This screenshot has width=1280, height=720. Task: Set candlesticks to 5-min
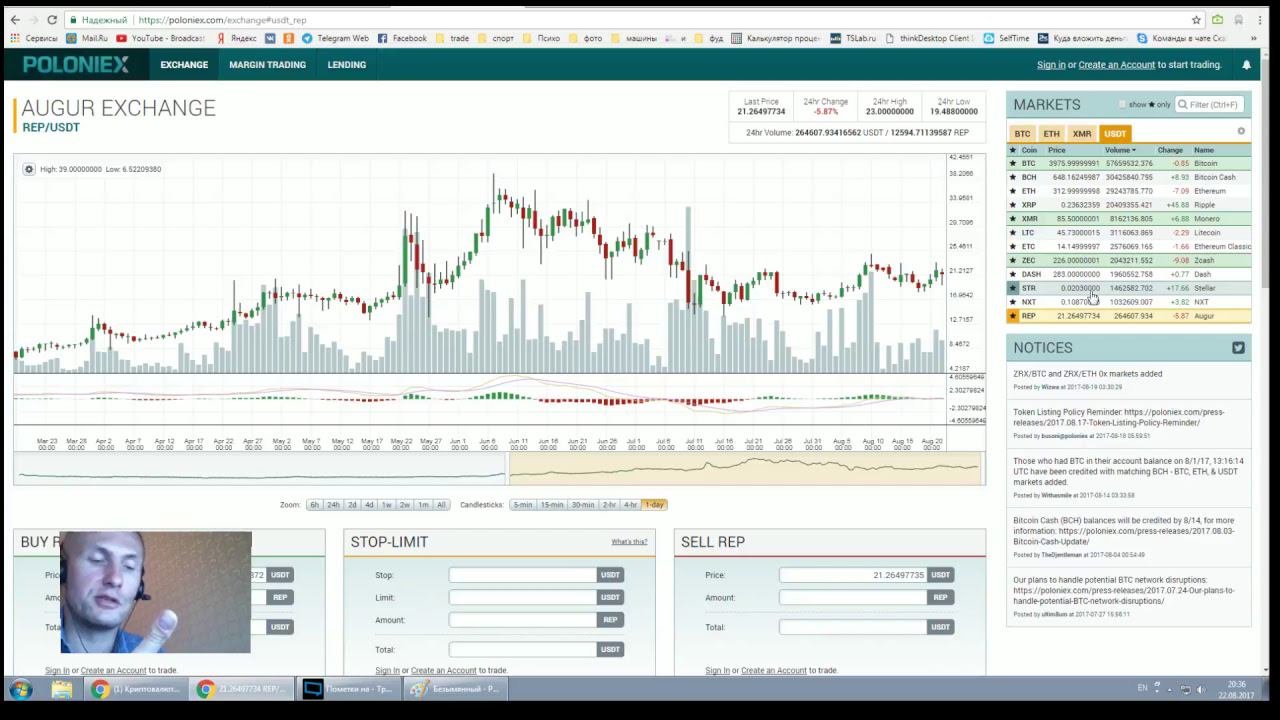click(x=523, y=505)
